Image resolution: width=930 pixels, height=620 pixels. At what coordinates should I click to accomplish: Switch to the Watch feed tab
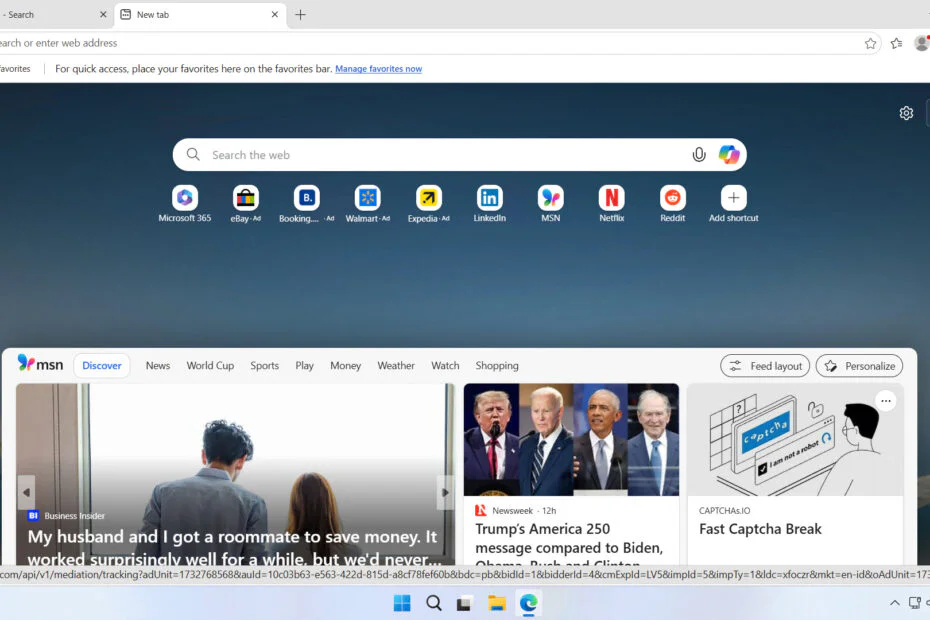tap(445, 365)
